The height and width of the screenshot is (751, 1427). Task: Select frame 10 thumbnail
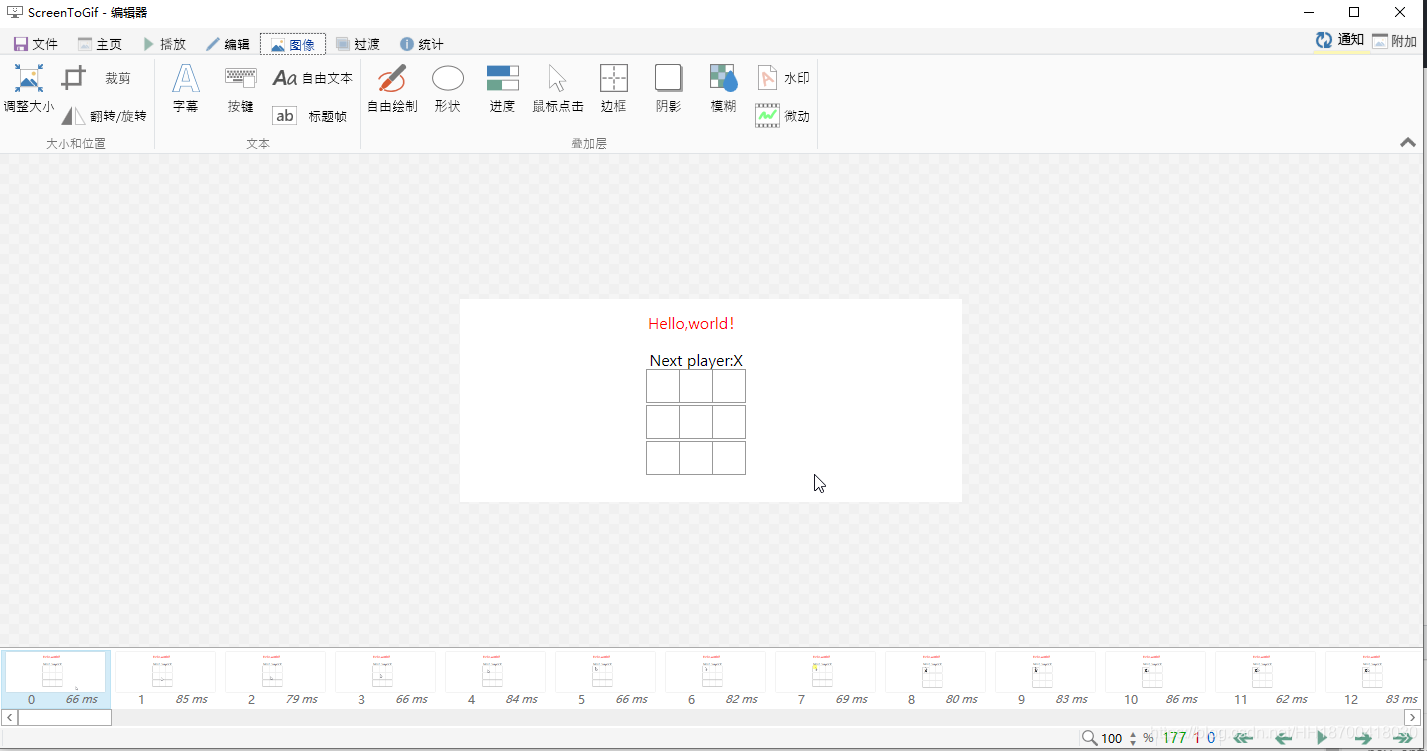[1156, 679]
